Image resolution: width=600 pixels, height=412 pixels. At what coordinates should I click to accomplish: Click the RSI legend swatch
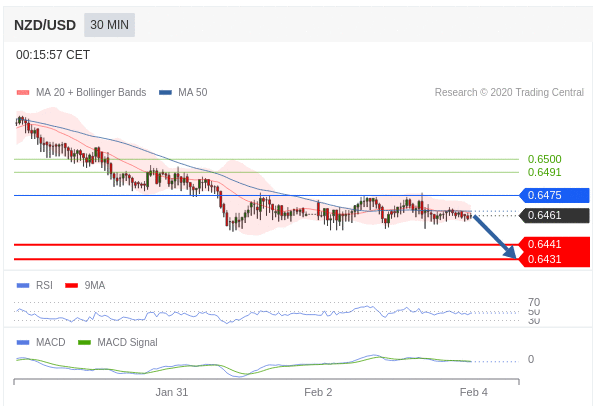coord(23,285)
